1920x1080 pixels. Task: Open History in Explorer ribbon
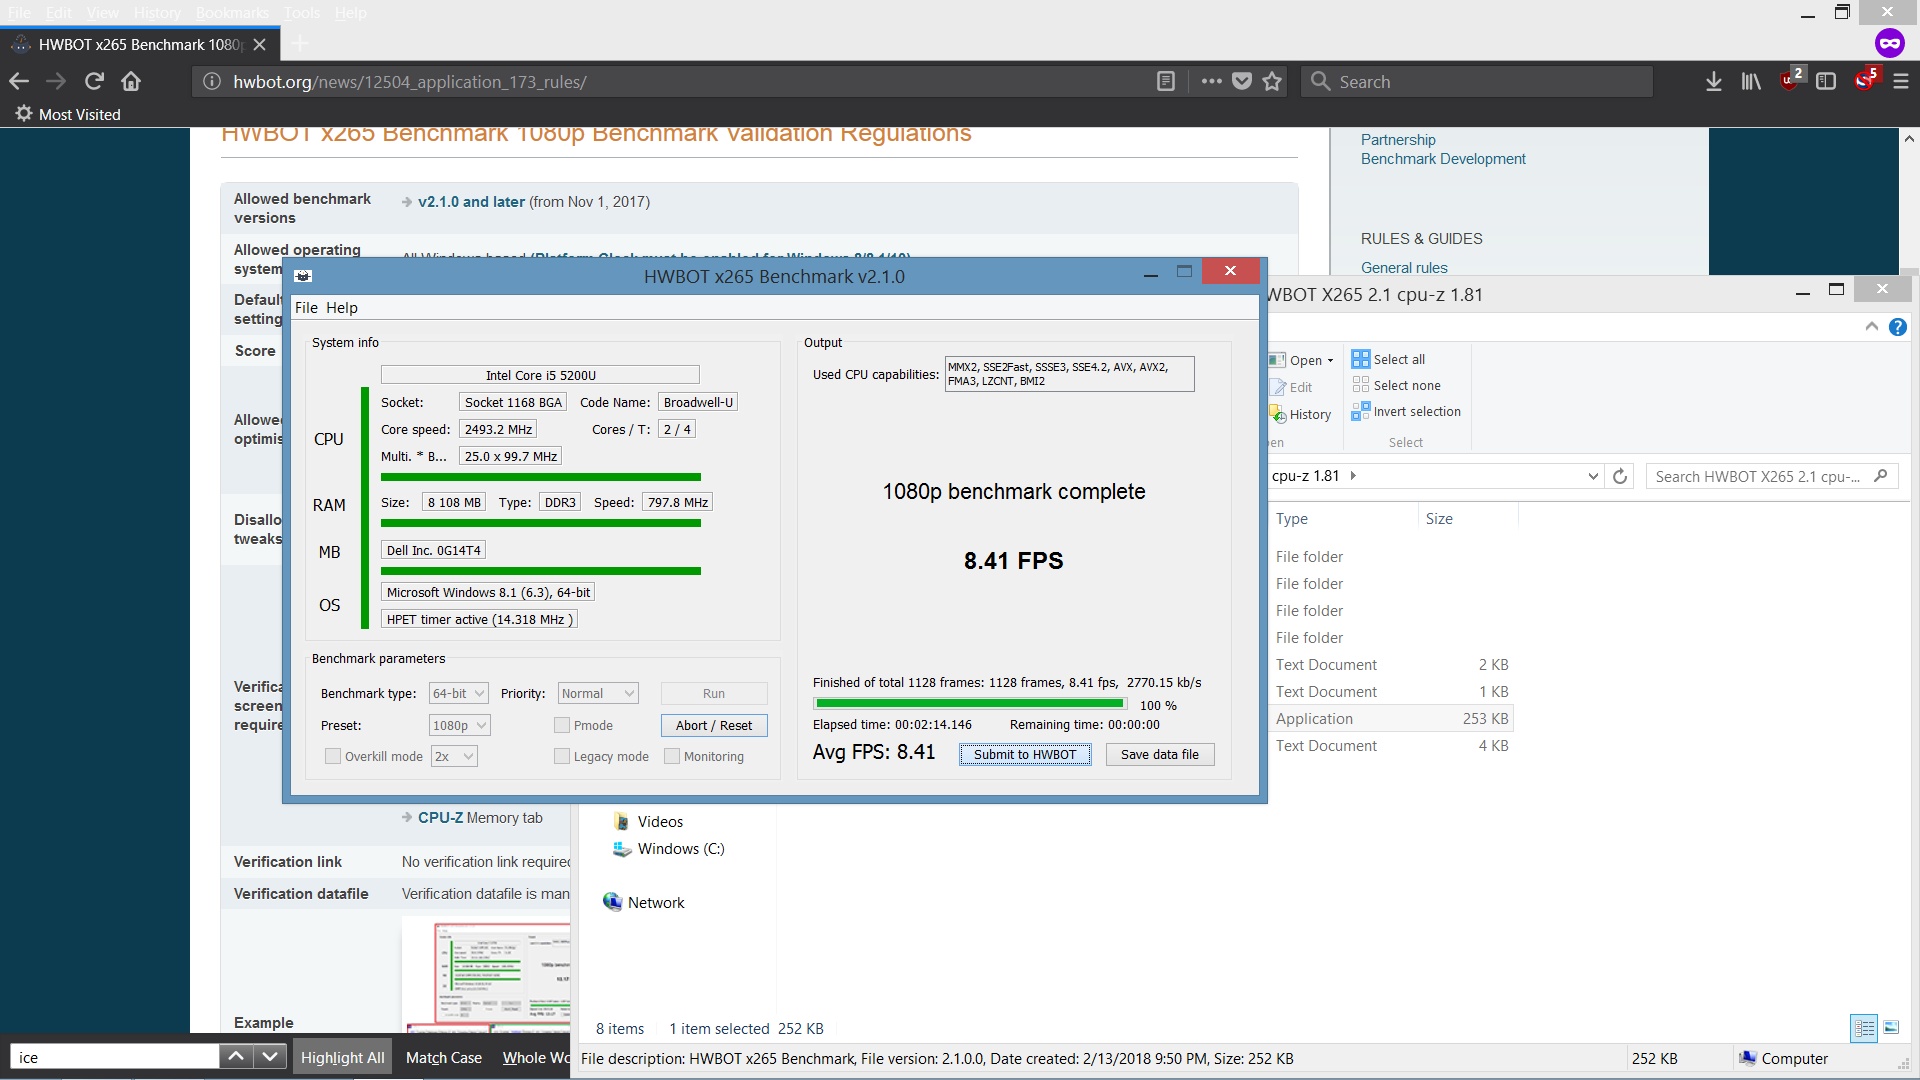click(x=1301, y=414)
